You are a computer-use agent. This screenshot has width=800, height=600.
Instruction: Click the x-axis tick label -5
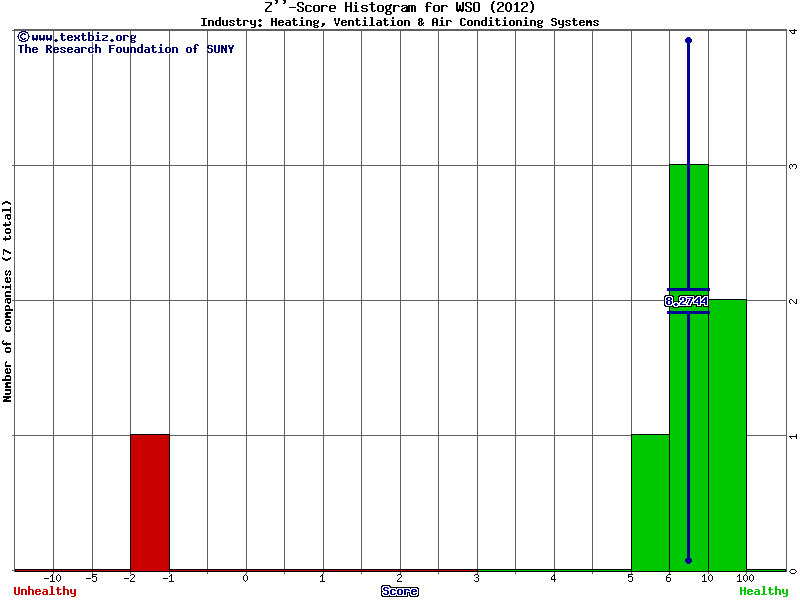click(x=91, y=578)
